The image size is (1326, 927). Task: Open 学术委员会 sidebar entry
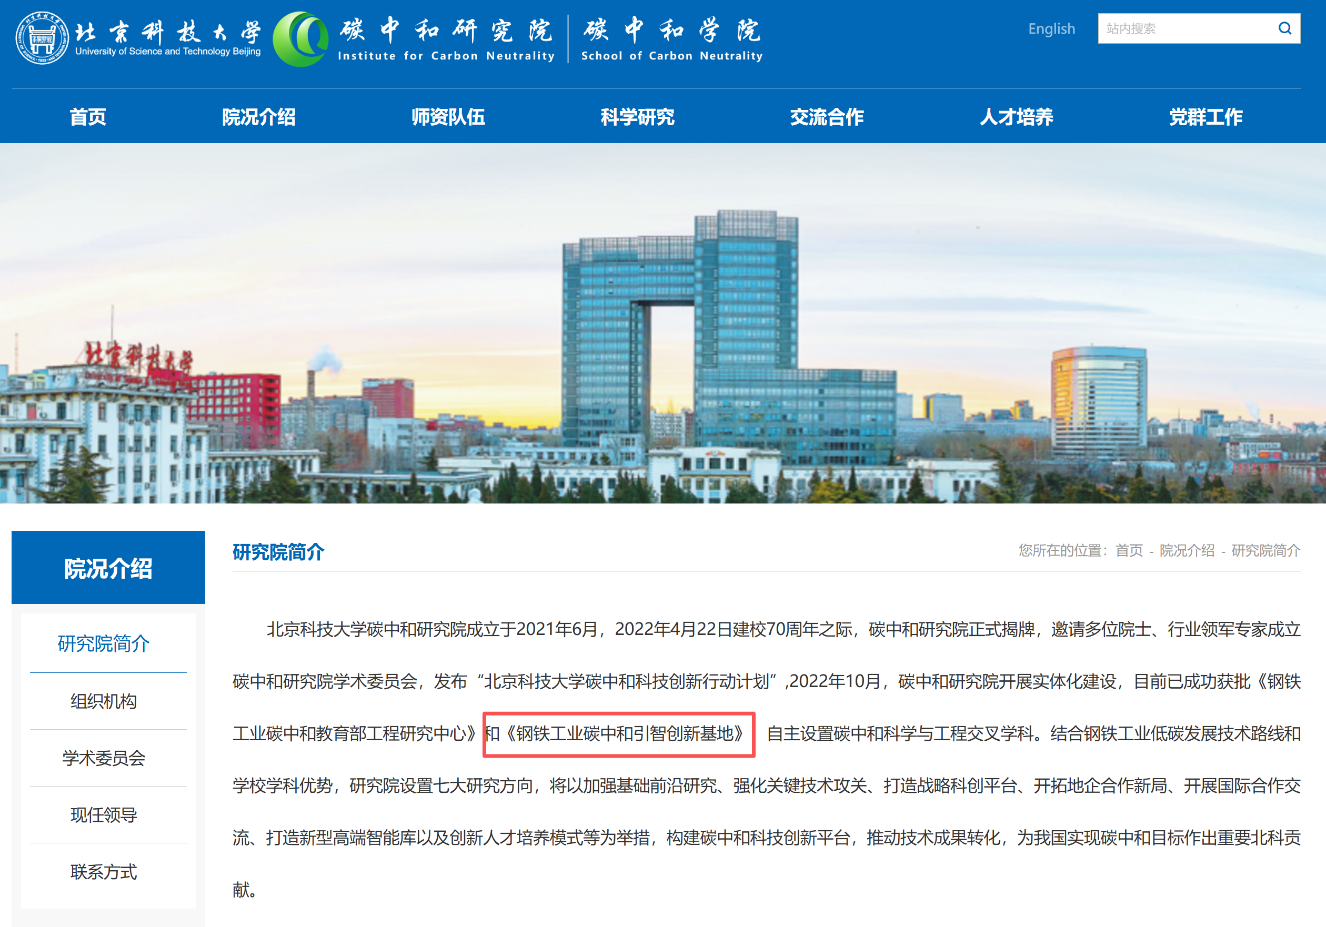(x=104, y=759)
